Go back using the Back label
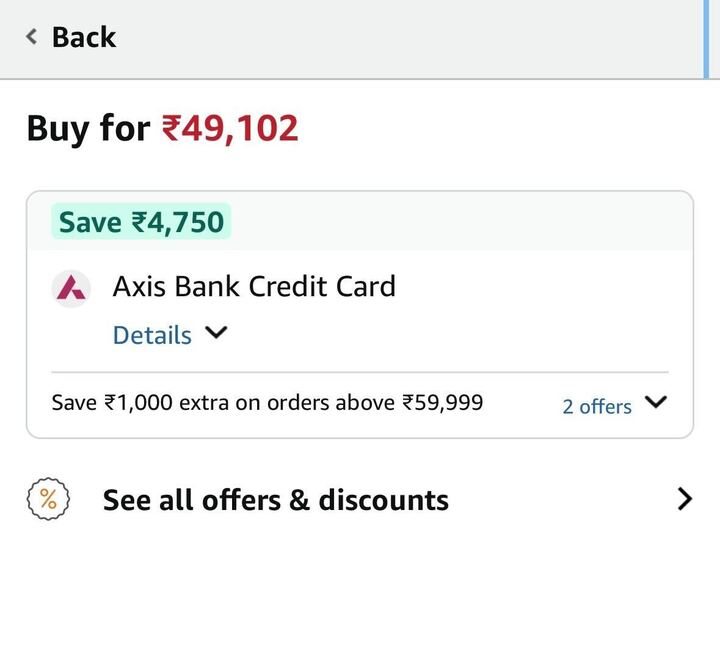The height and width of the screenshot is (656, 720). [84, 37]
